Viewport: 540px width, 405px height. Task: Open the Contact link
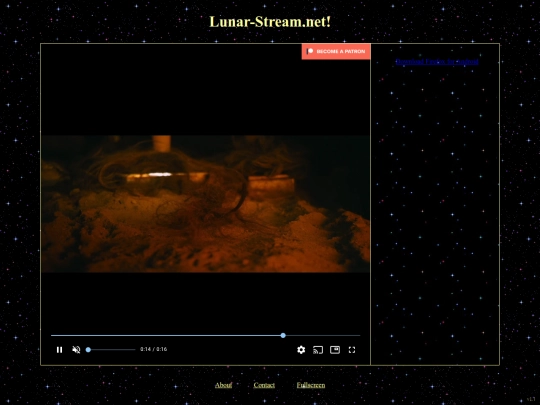(x=264, y=385)
